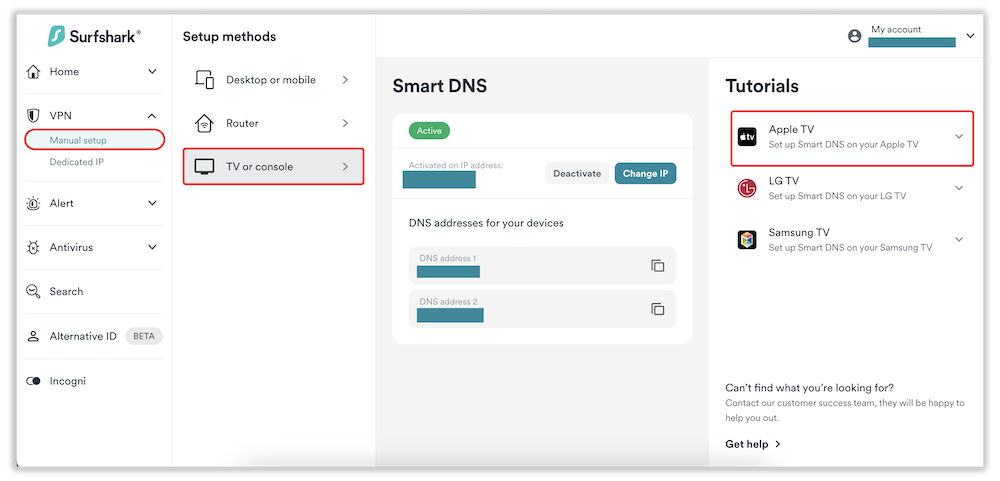Click the Deactivate button

pos(577,174)
